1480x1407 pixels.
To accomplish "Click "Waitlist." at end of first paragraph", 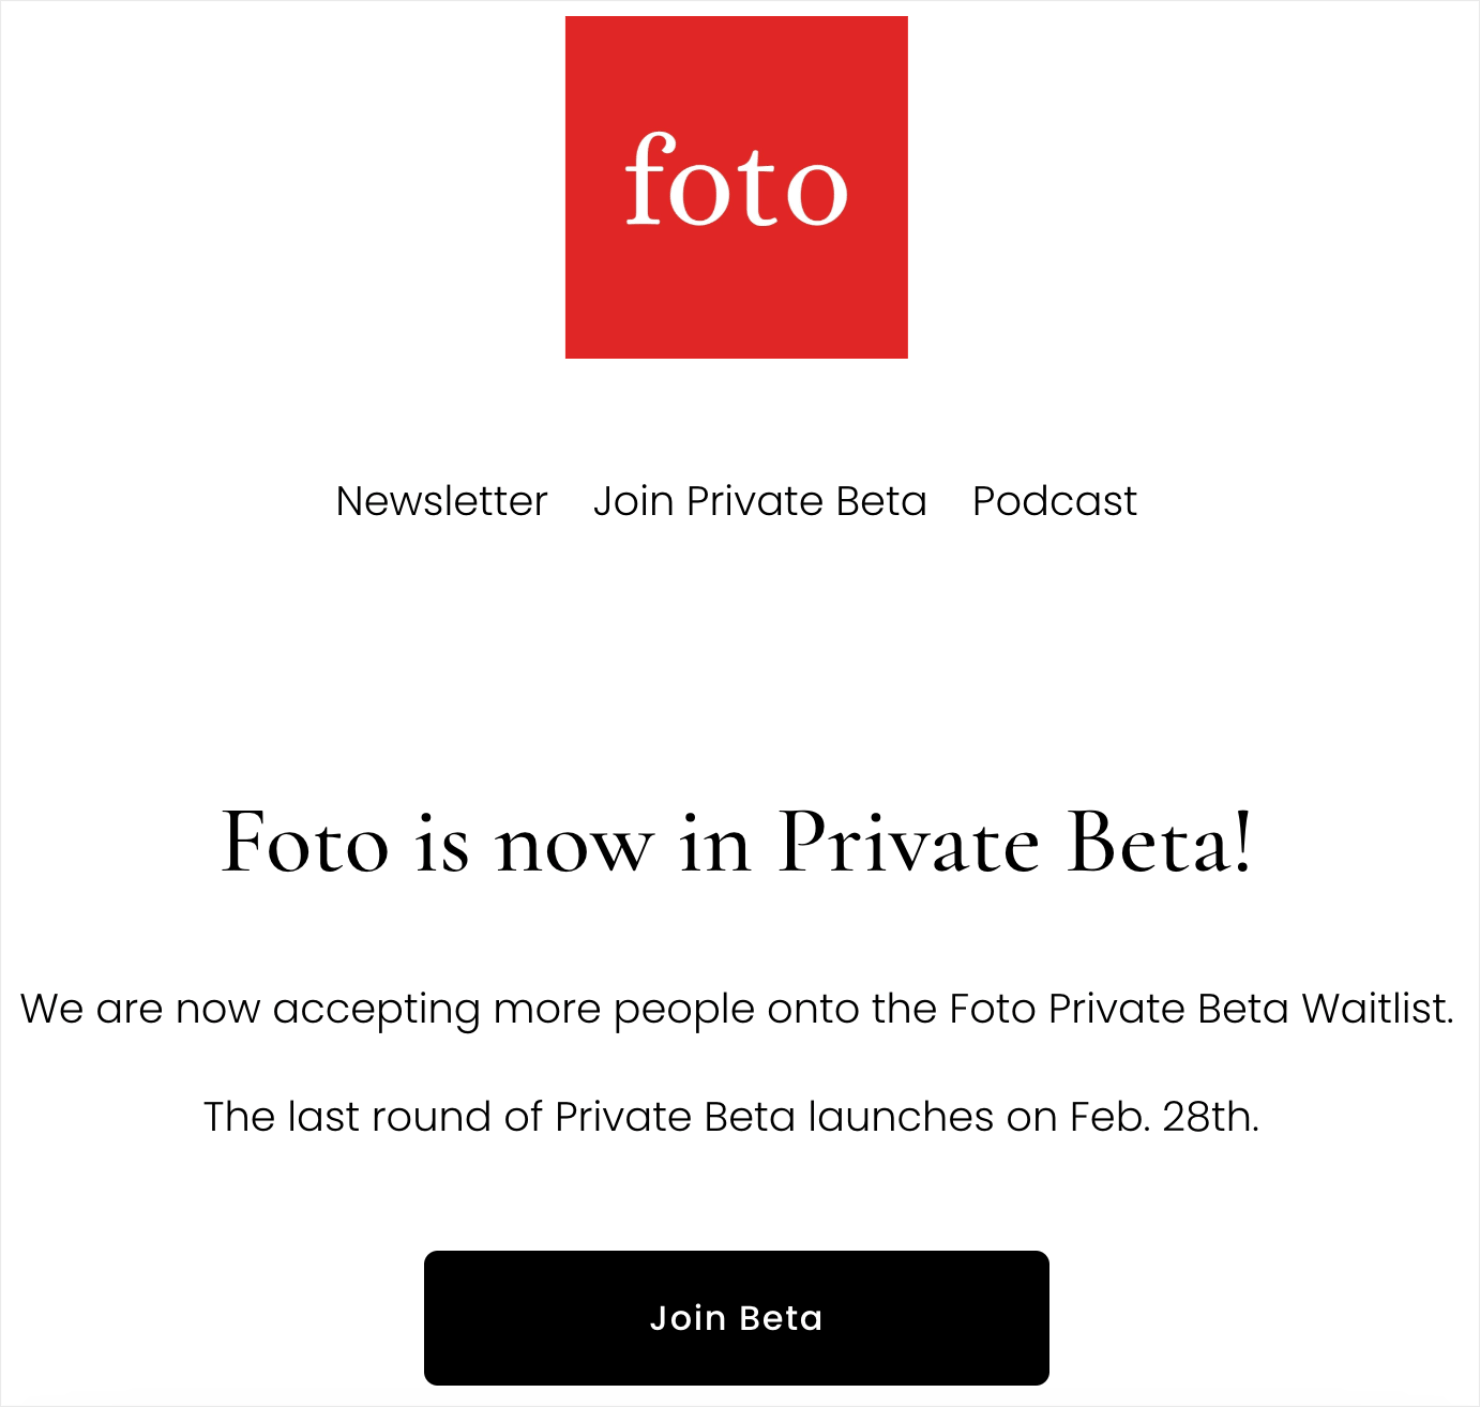I will pyautogui.click(x=1377, y=1008).
